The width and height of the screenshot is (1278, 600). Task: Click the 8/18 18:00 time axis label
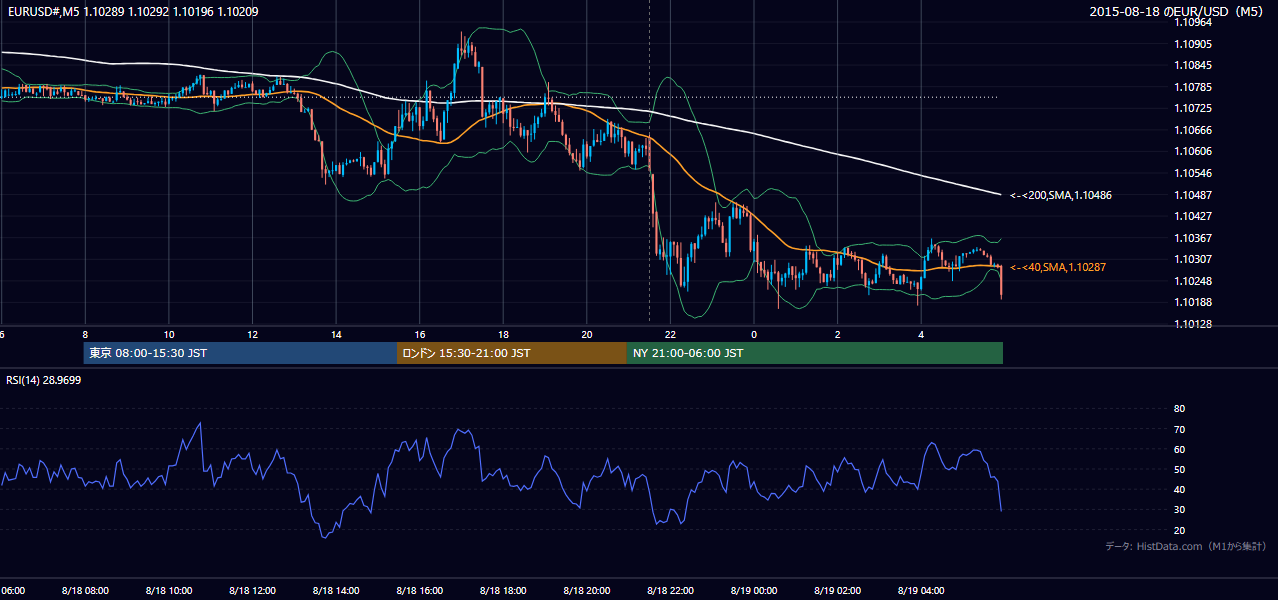pos(502,591)
